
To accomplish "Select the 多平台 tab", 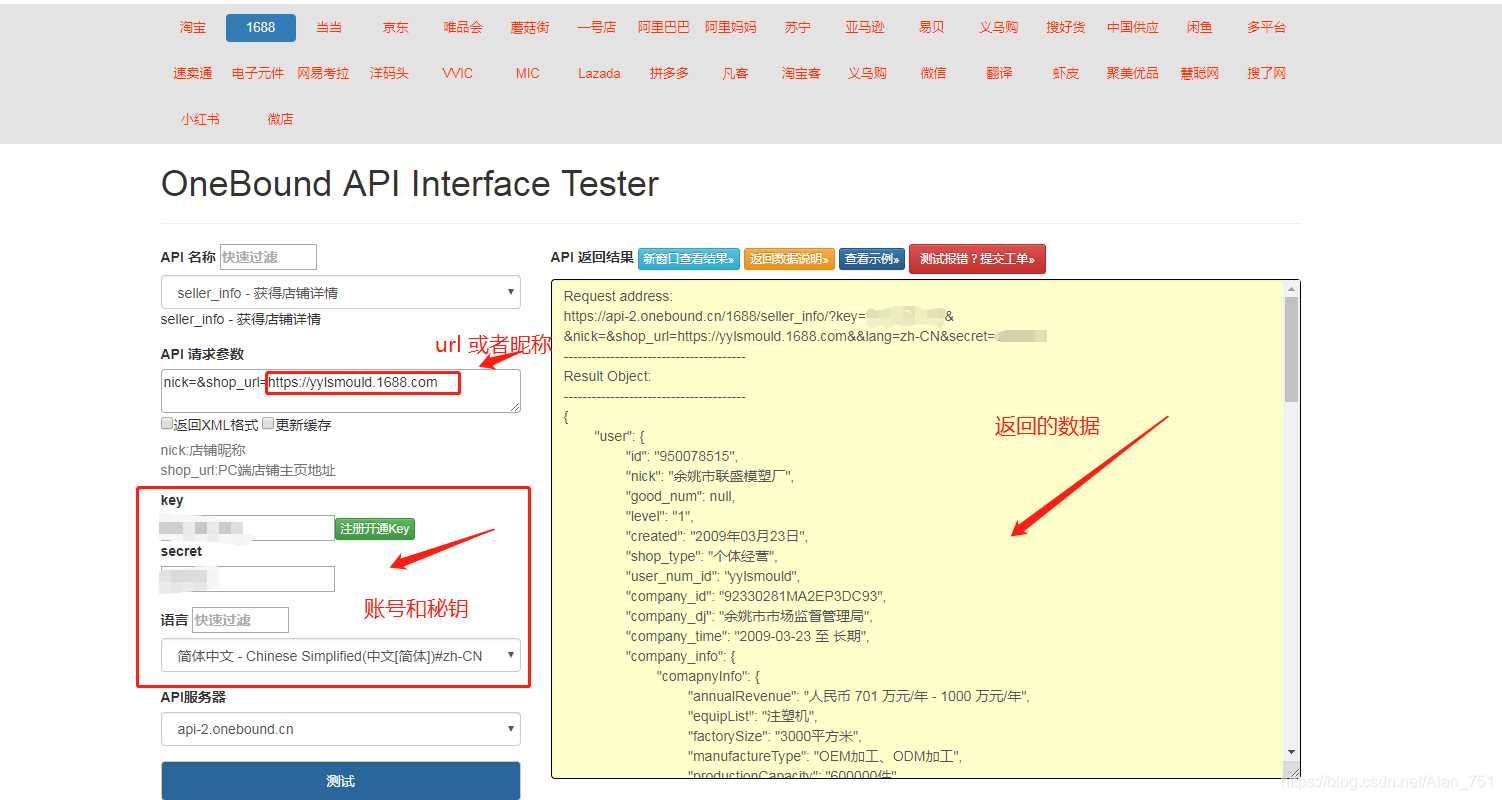I will pos(1267,28).
